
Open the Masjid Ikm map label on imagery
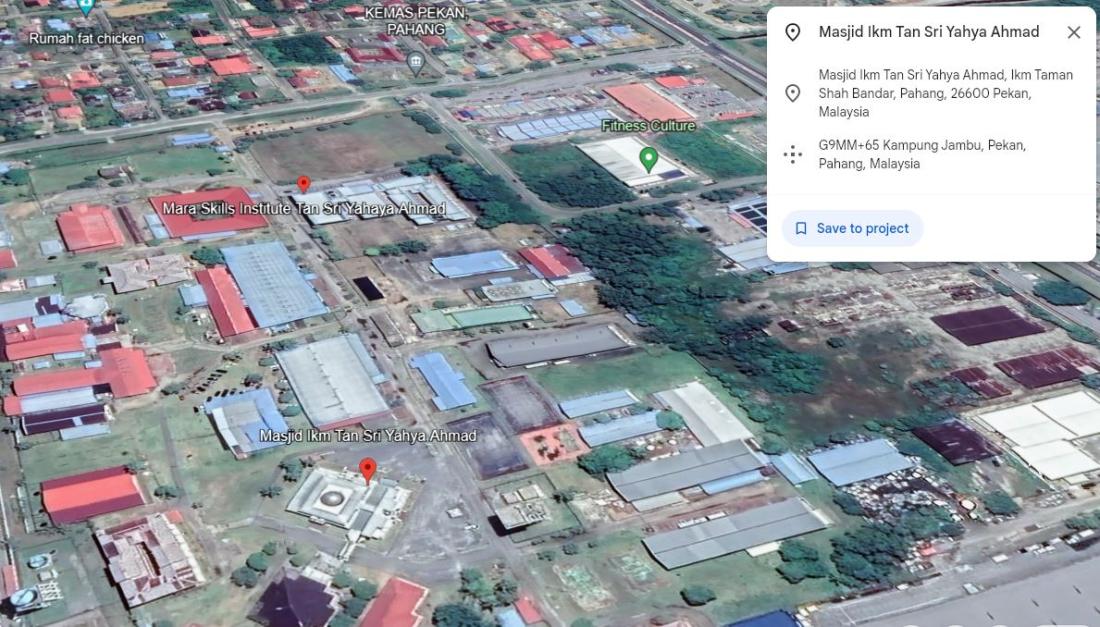coord(368,436)
